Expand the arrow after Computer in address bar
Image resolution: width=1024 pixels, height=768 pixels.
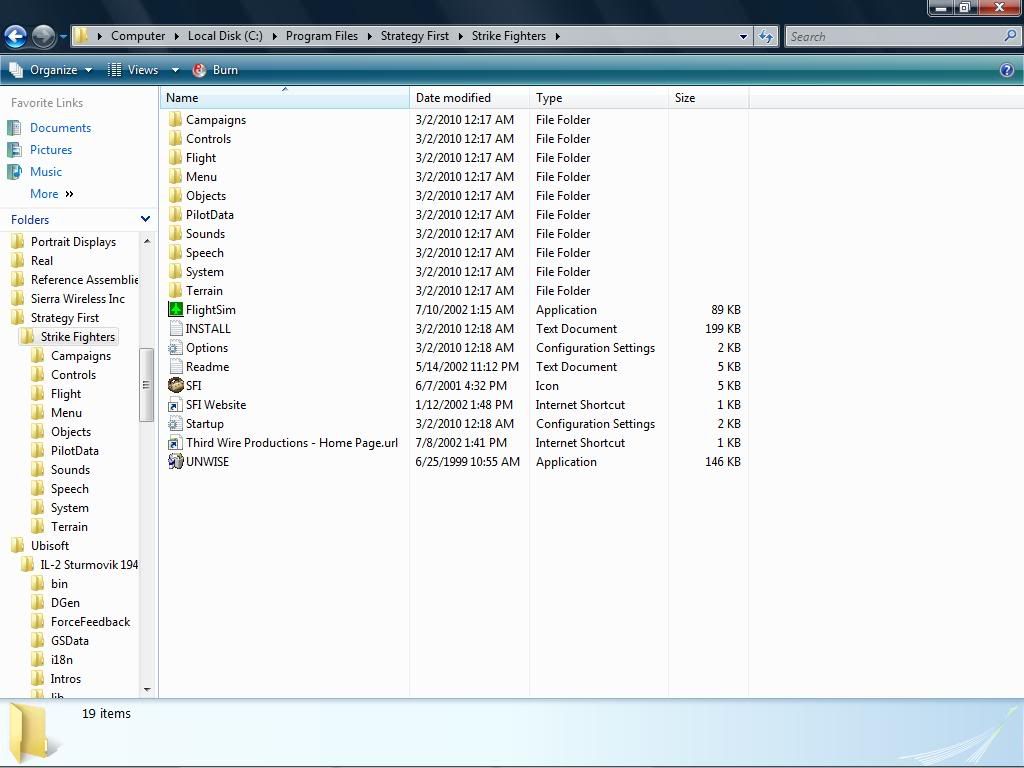pos(176,37)
